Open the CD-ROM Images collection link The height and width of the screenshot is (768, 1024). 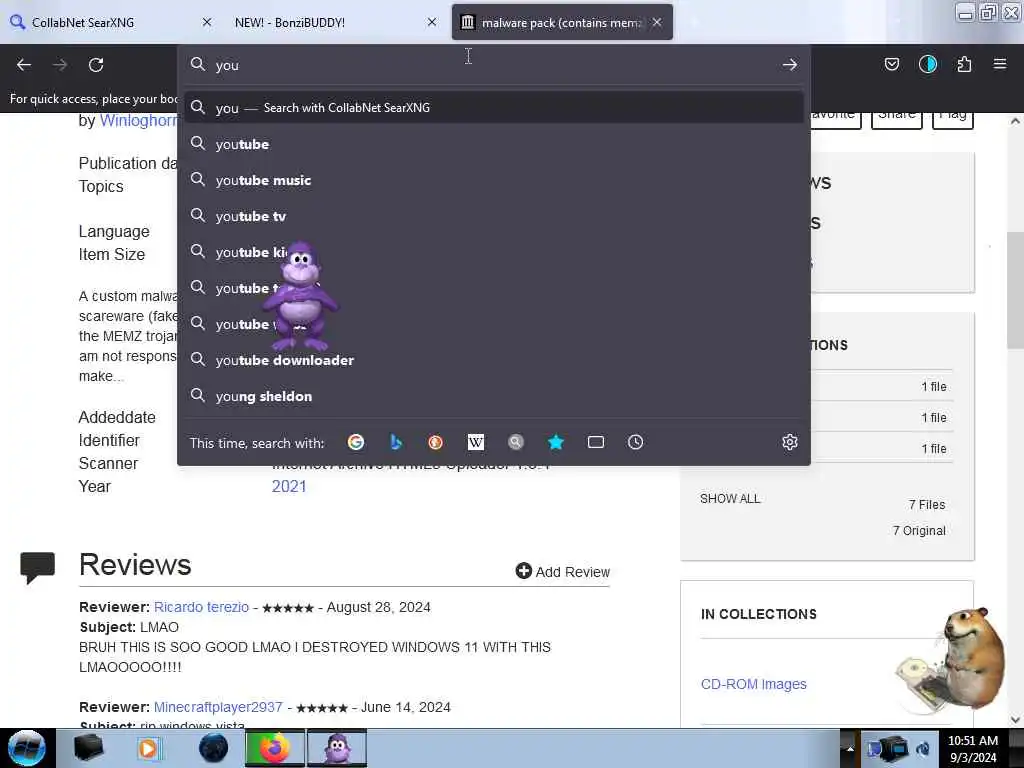click(x=754, y=684)
